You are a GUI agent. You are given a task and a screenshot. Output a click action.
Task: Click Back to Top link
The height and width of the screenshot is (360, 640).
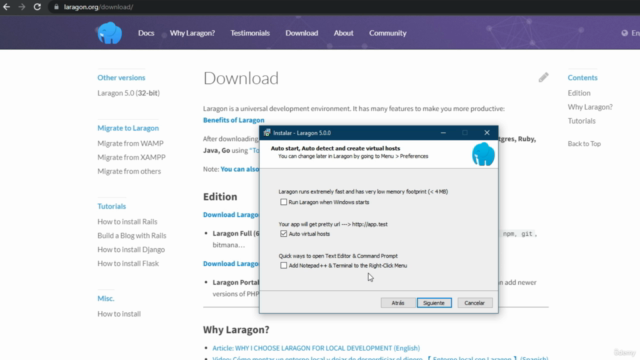click(584, 144)
